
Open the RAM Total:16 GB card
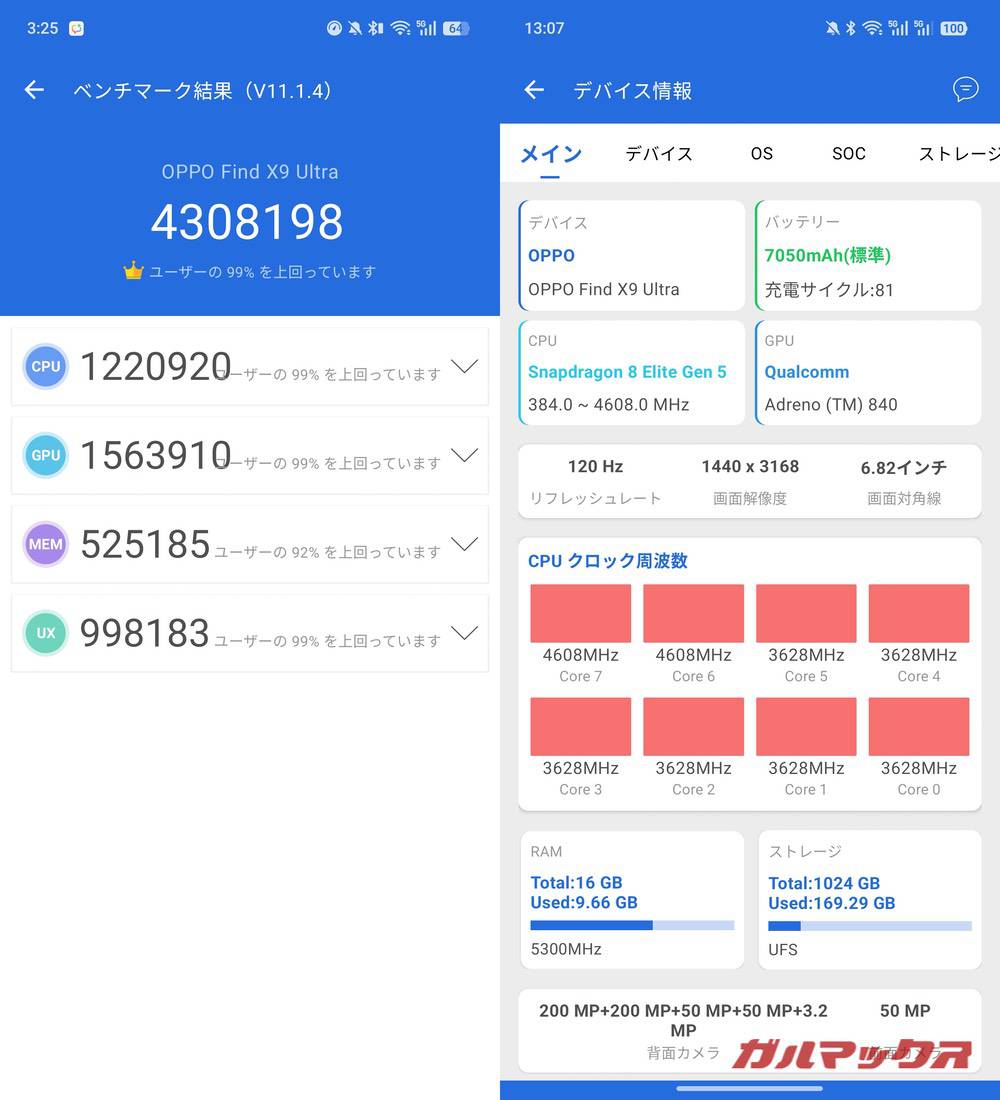pos(632,900)
